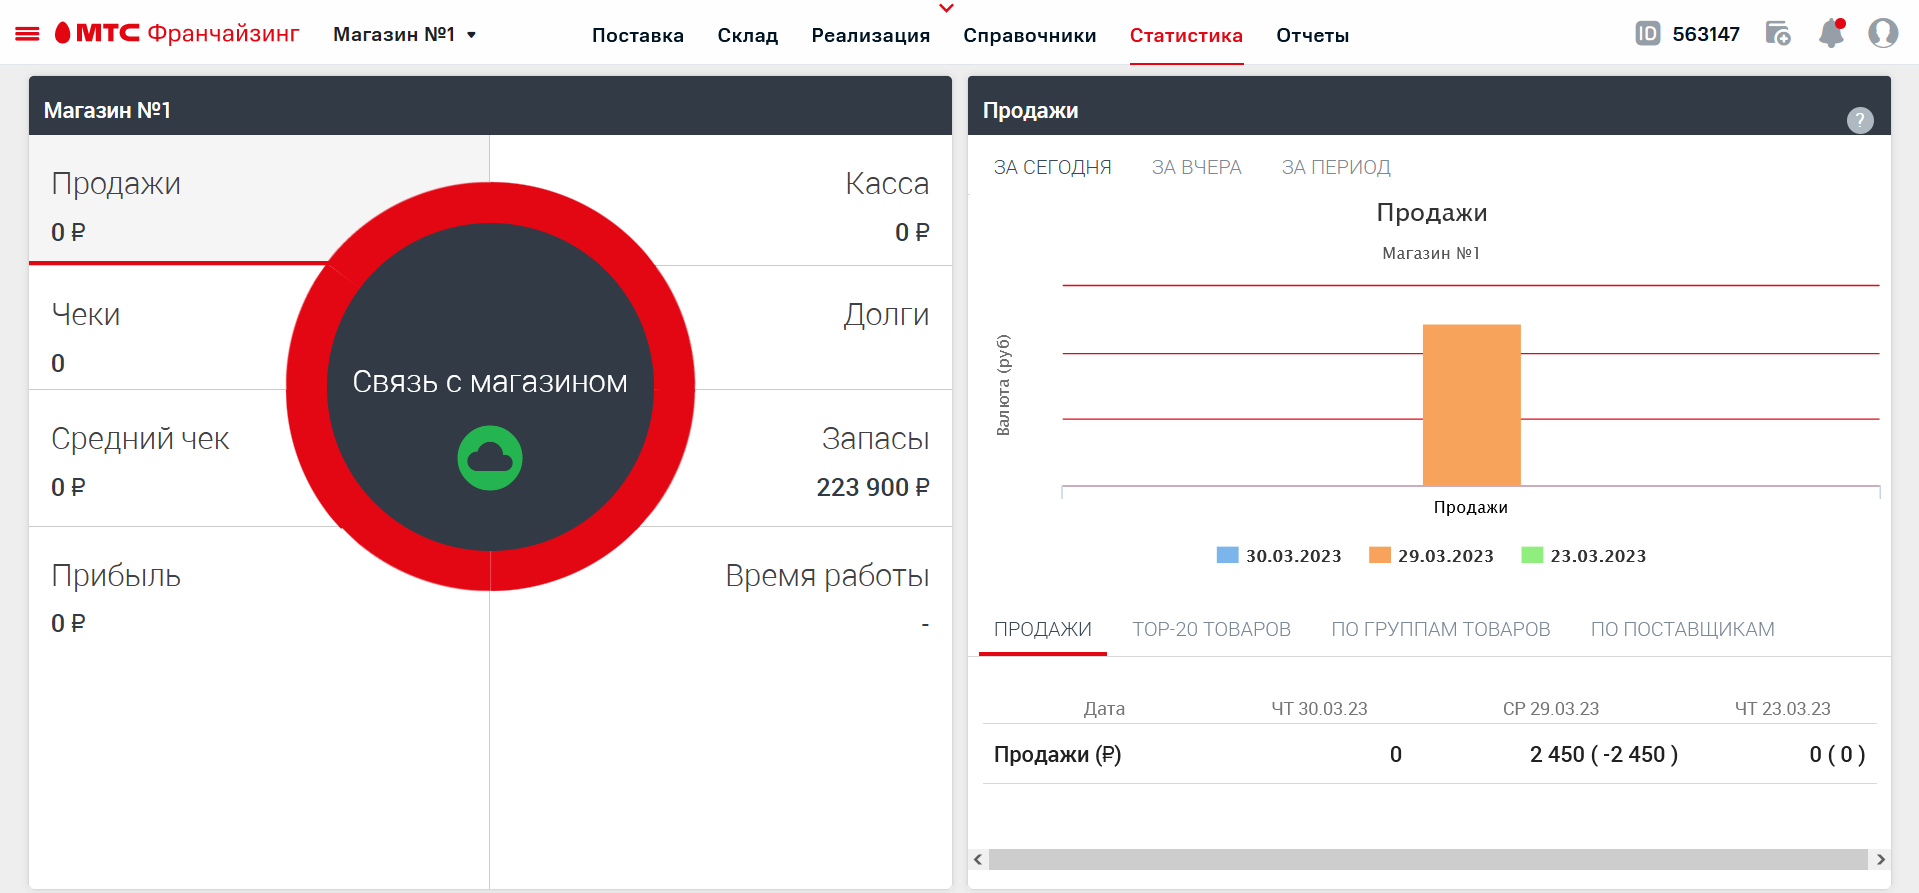Select the Чеки tile
This screenshot has height=893, width=1919.
click(x=160, y=328)
